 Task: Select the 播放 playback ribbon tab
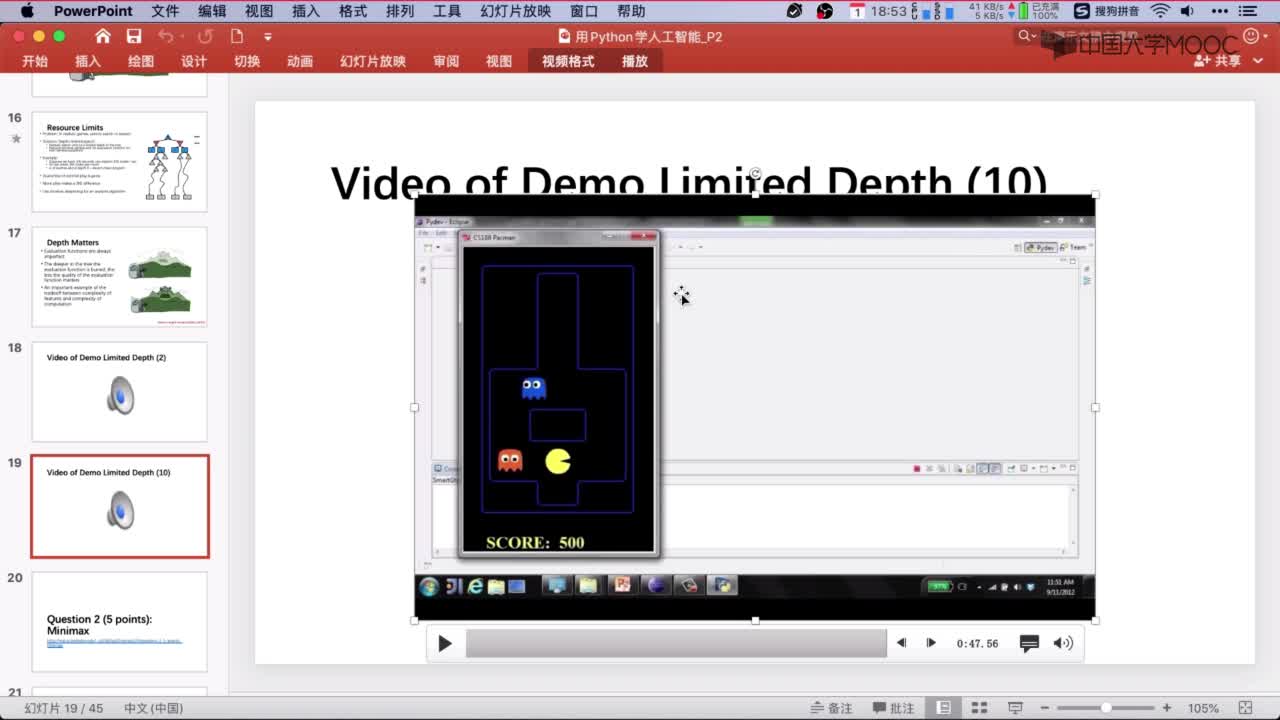coord(635,61)
